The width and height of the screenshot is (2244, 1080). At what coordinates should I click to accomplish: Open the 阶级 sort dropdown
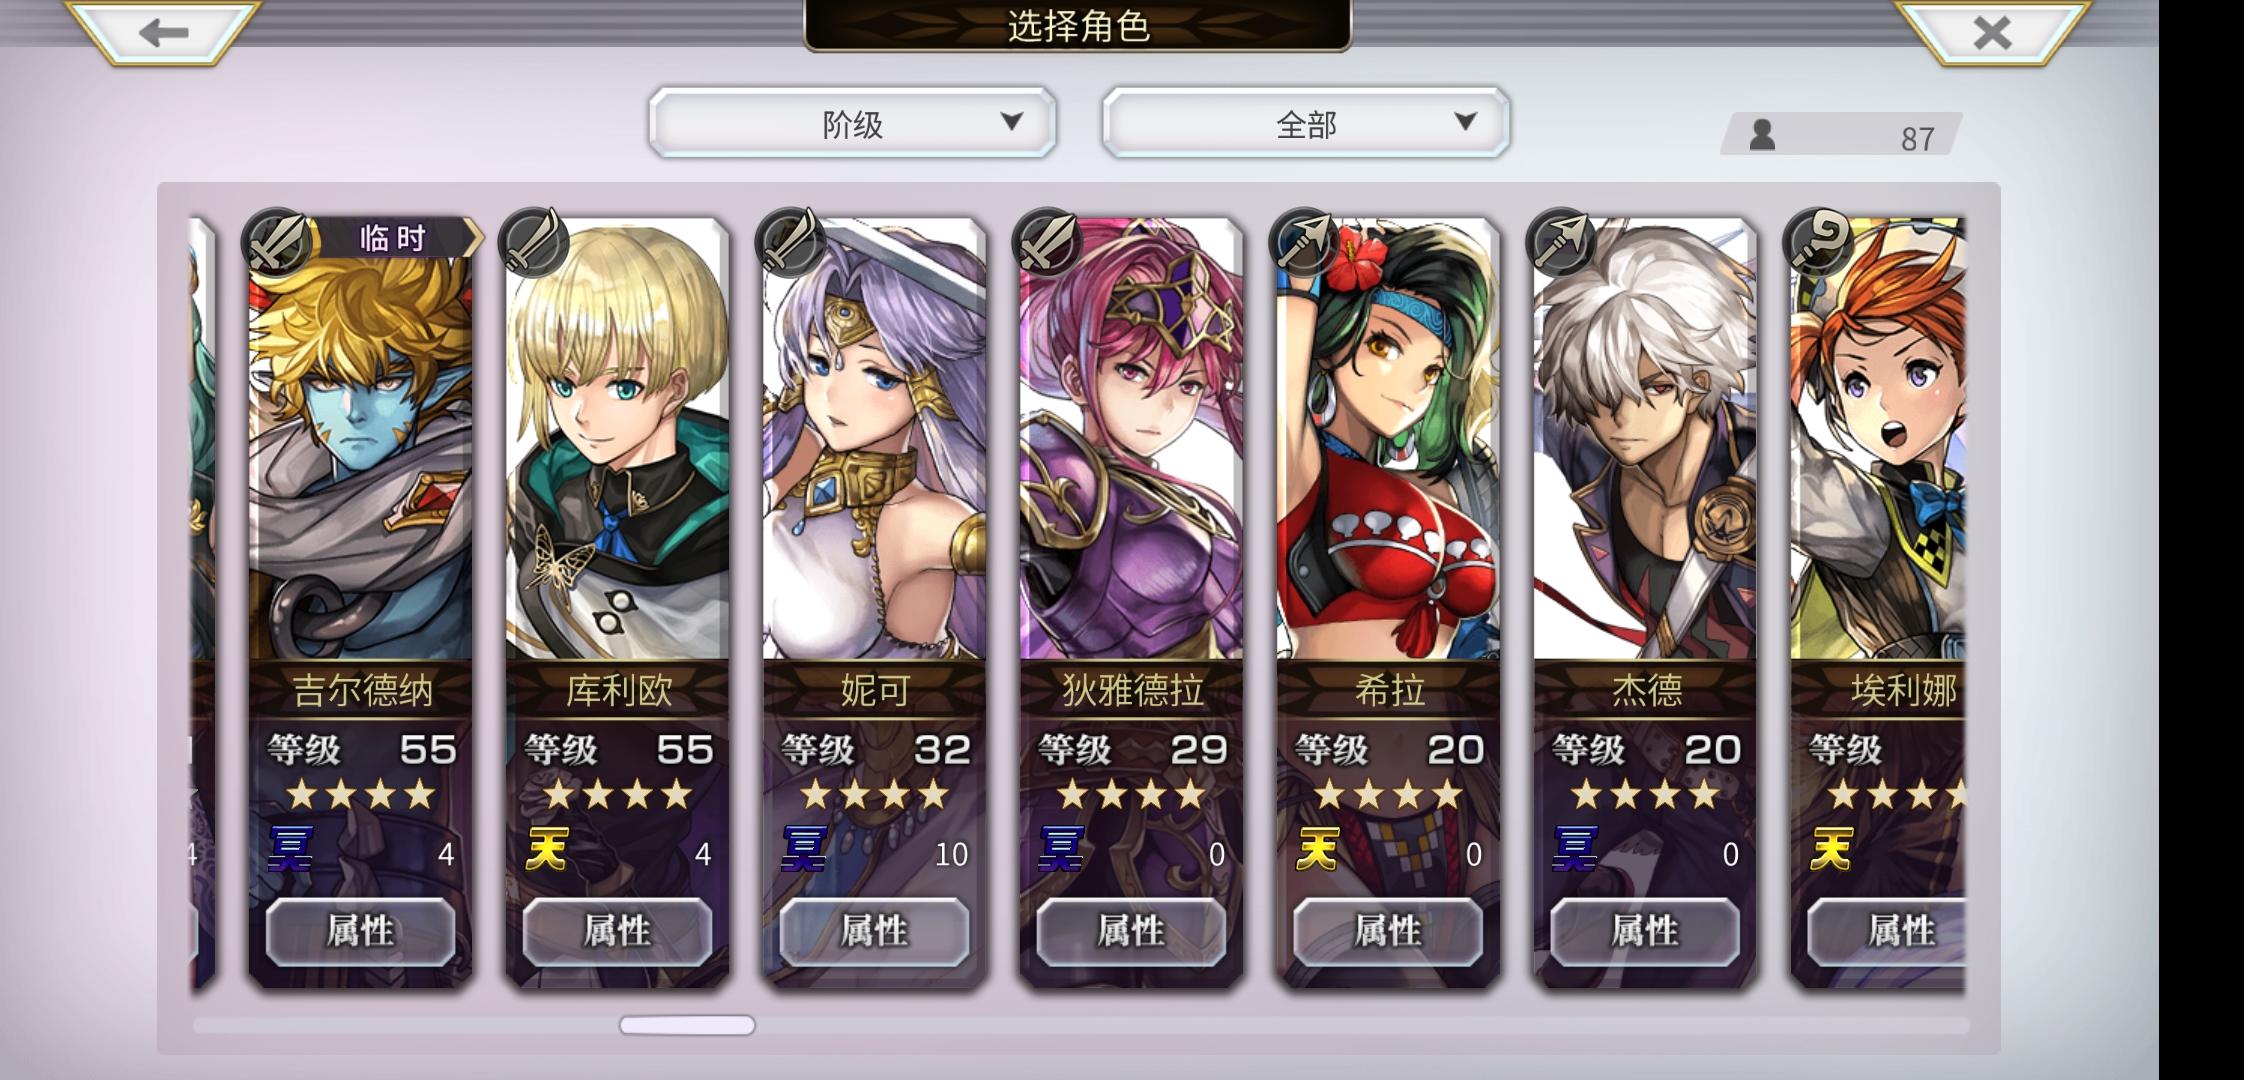852,123
